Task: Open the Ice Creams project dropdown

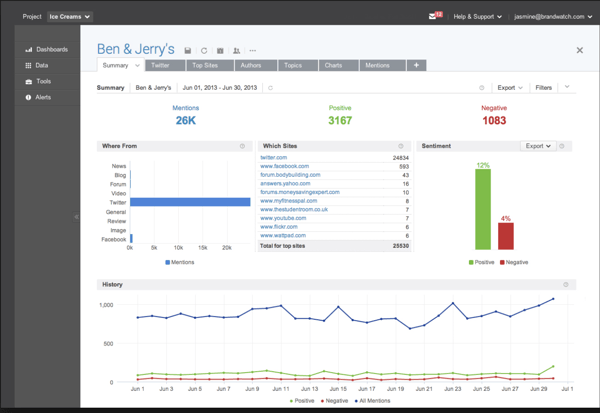Action: coord(70,16)
